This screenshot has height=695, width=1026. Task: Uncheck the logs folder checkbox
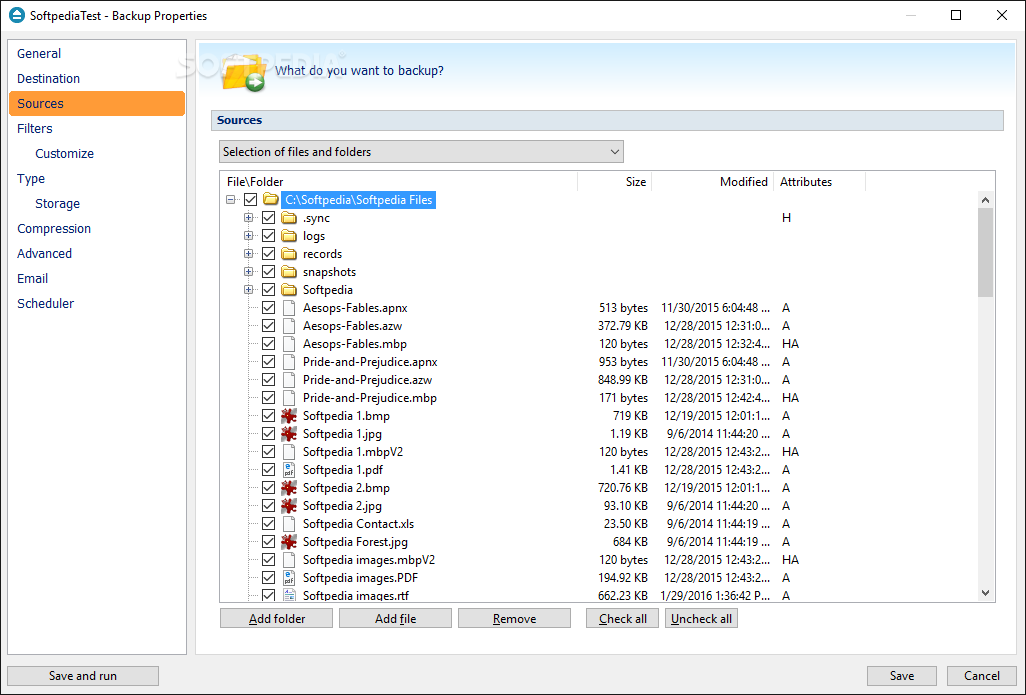(x=268, y=236)
